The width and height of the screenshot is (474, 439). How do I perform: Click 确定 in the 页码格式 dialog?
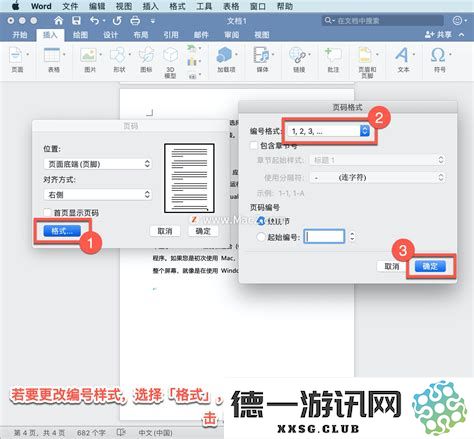coord(430,266)
